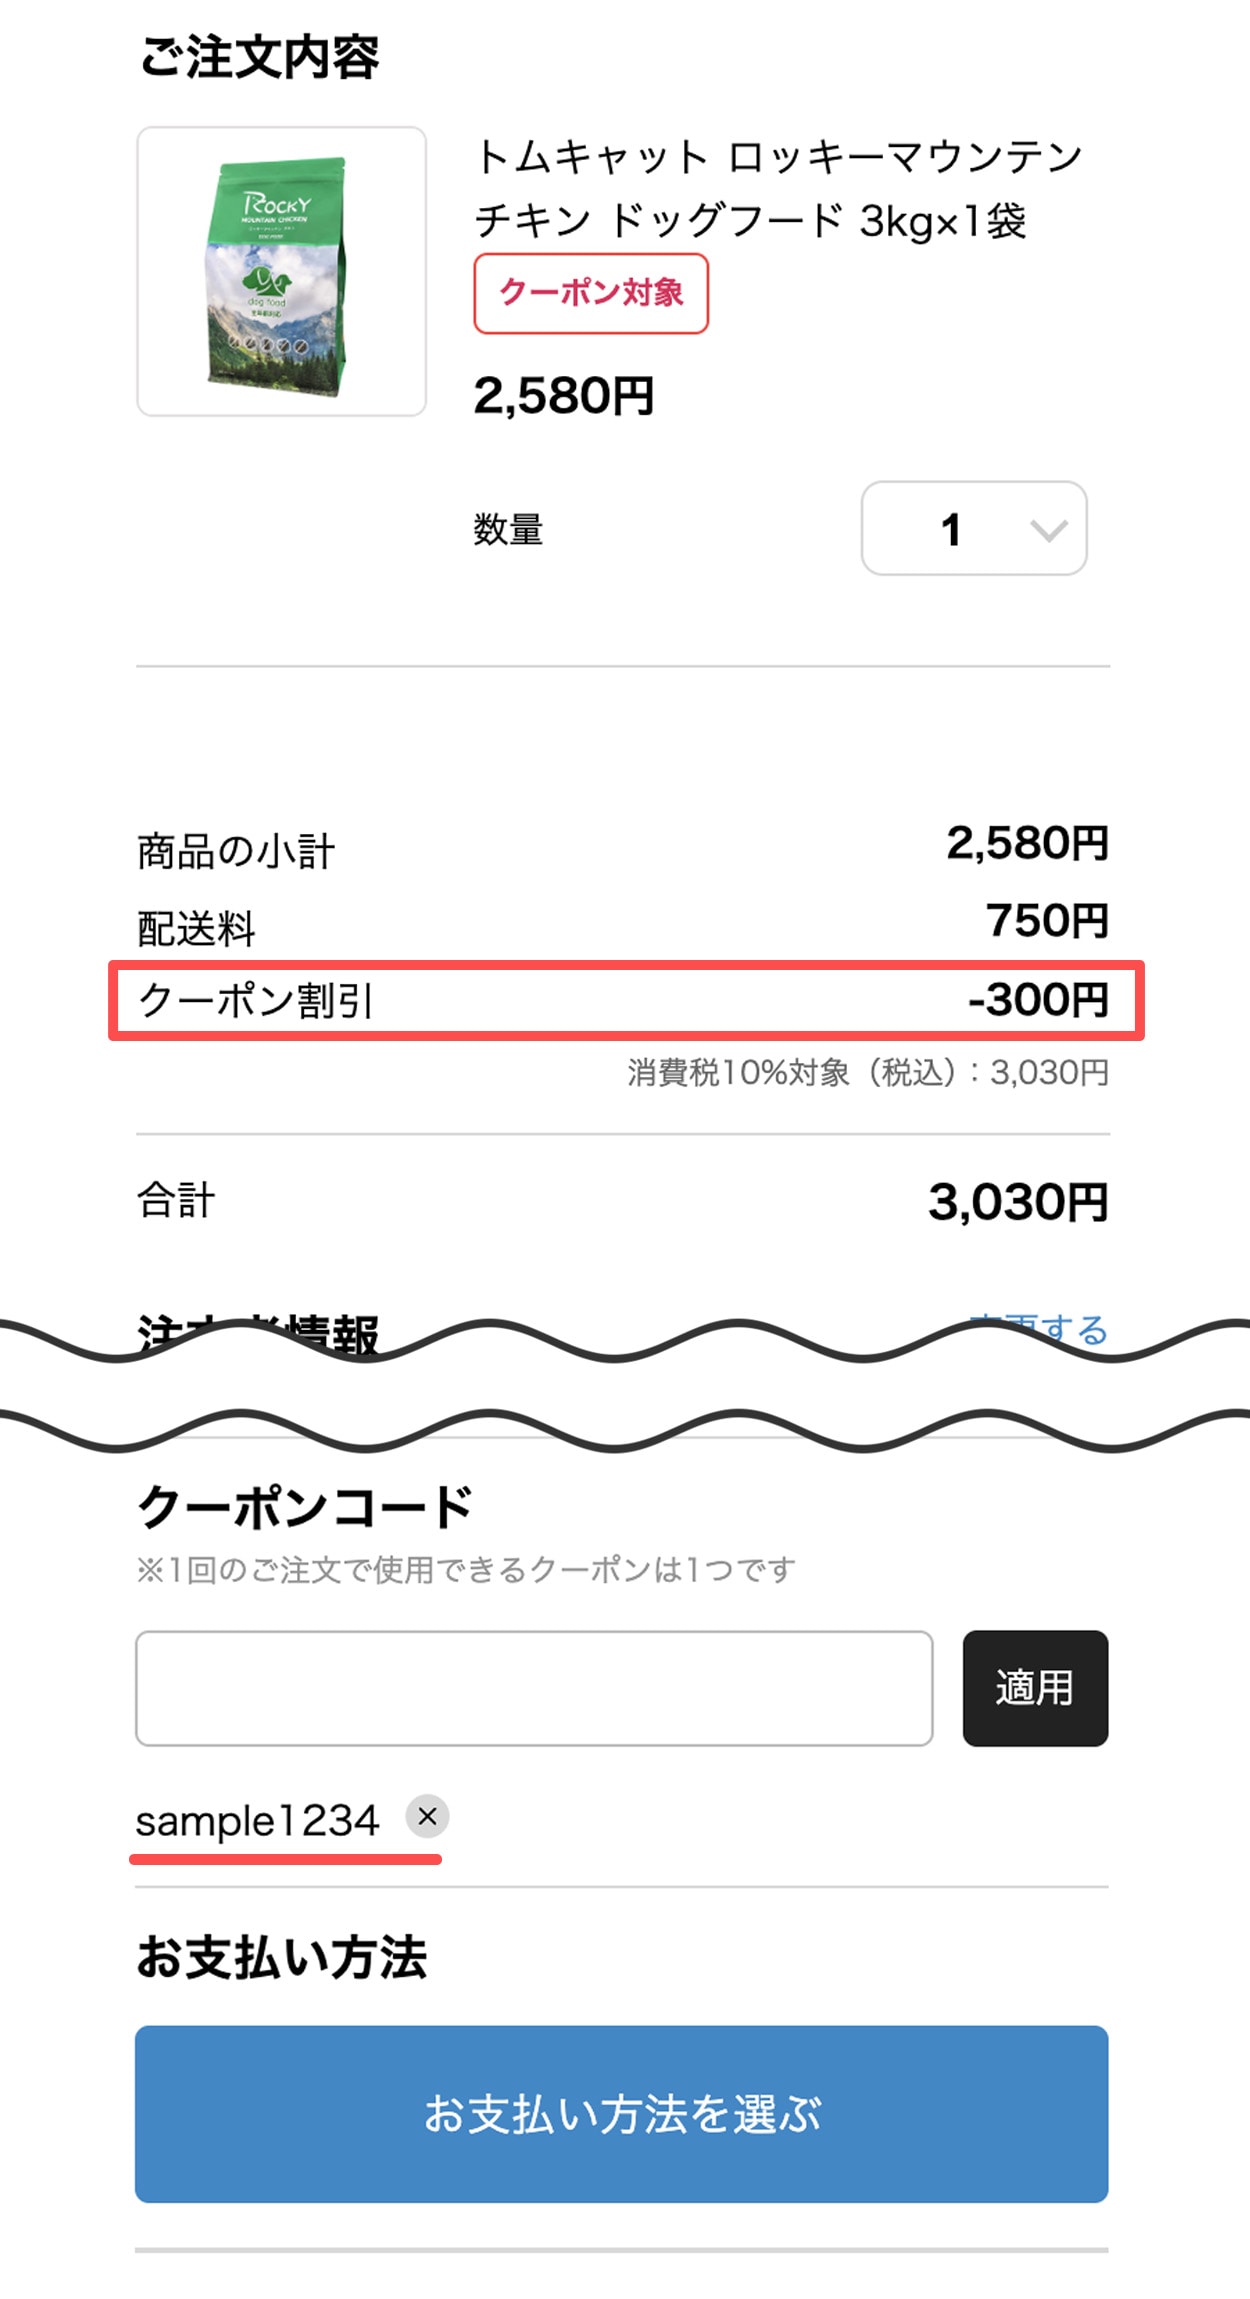Click the quantity dropdown chevron arrow
The image size is (1250, 2299).
tap(1048, 530)
